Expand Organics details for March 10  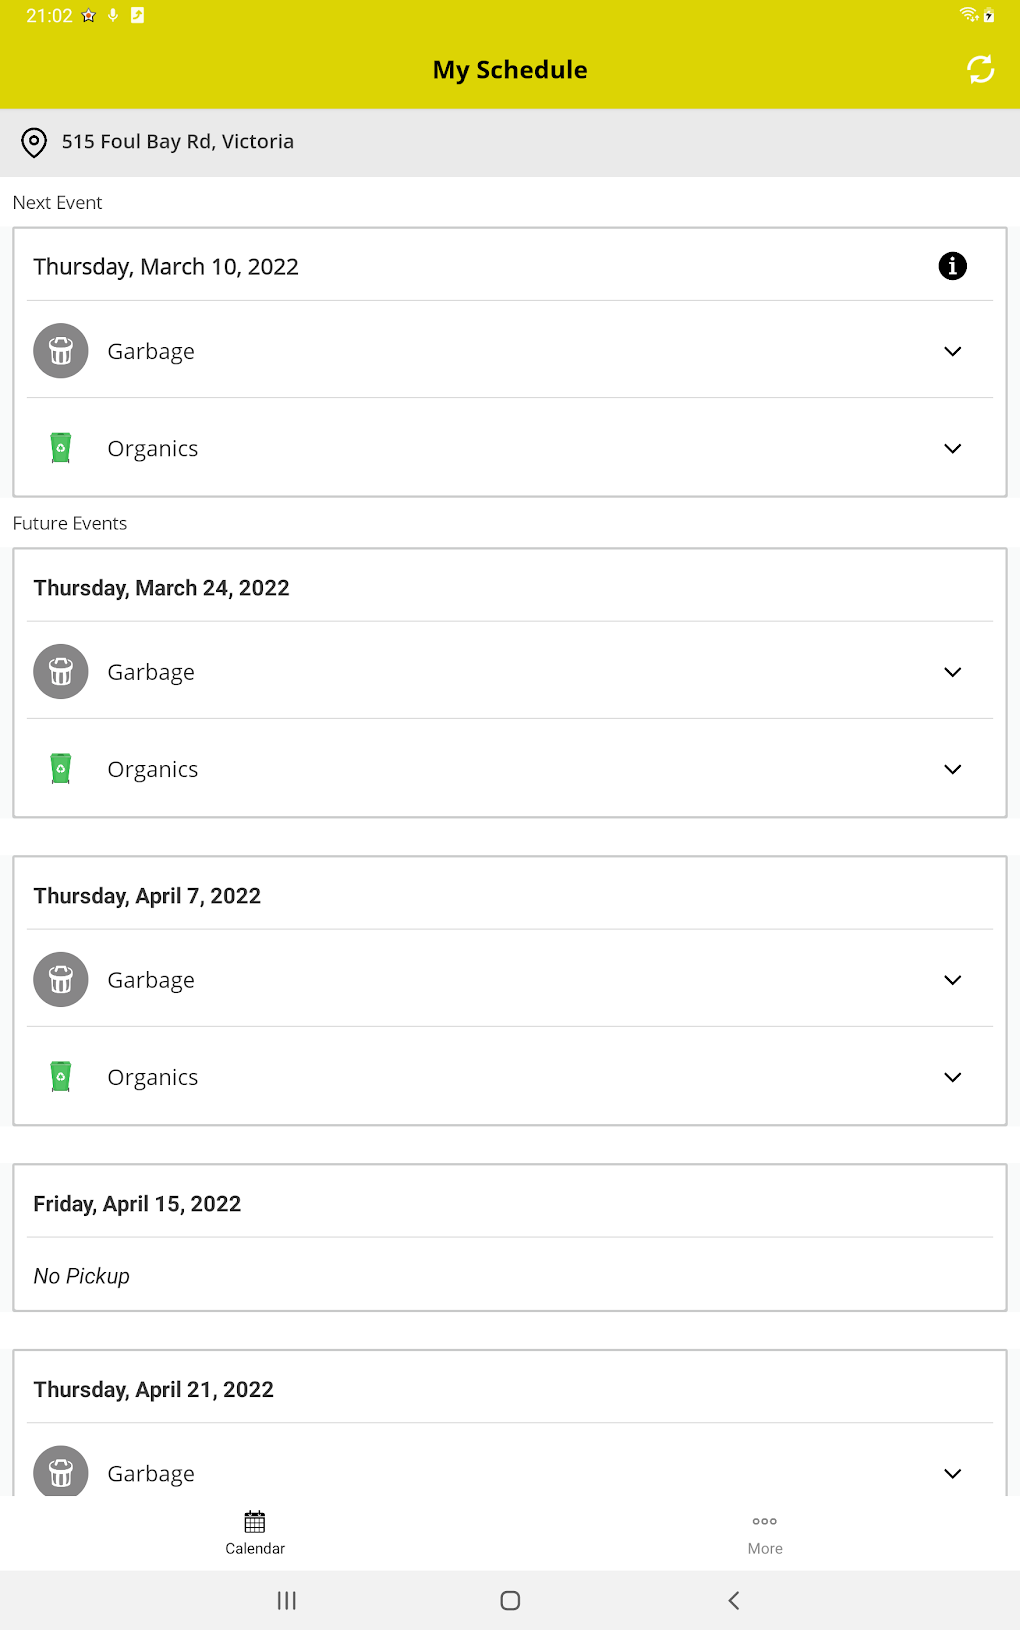tap(952, 448)
